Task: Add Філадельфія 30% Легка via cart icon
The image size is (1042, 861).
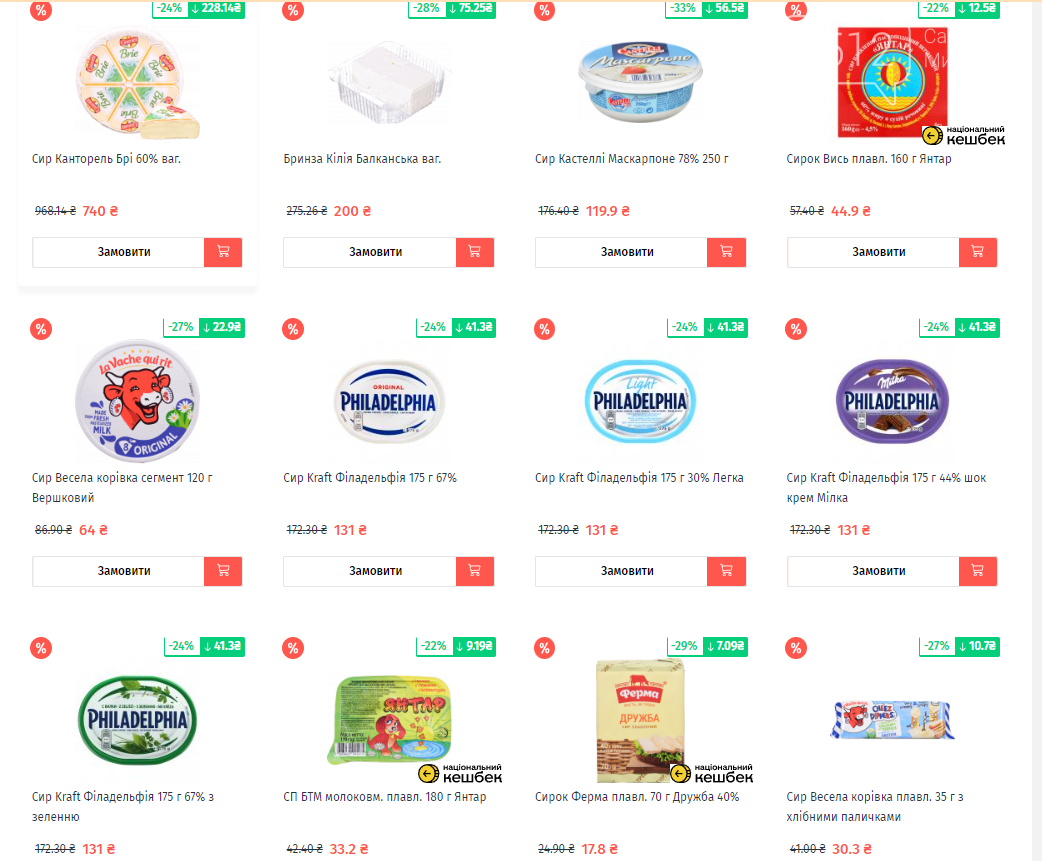Action: click(726, 571)
